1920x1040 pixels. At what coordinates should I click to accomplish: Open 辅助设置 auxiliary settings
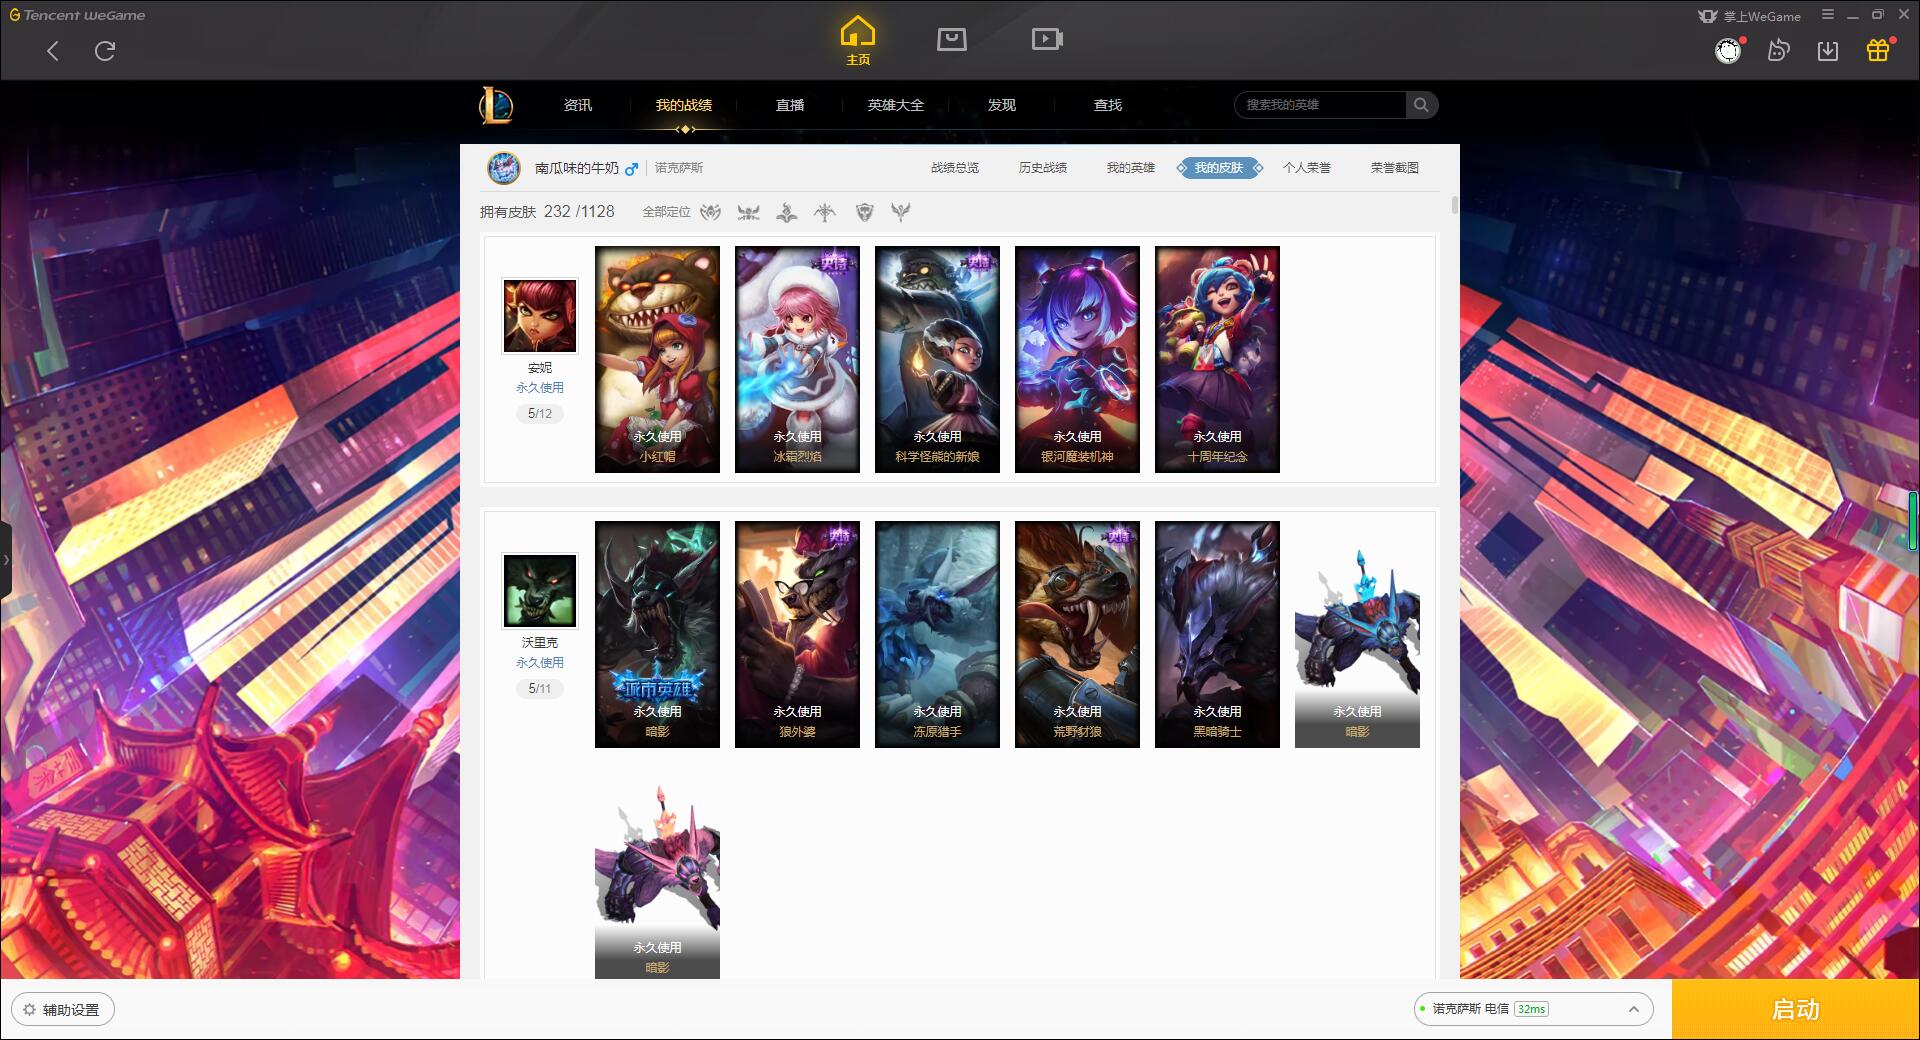point(63,1010)
